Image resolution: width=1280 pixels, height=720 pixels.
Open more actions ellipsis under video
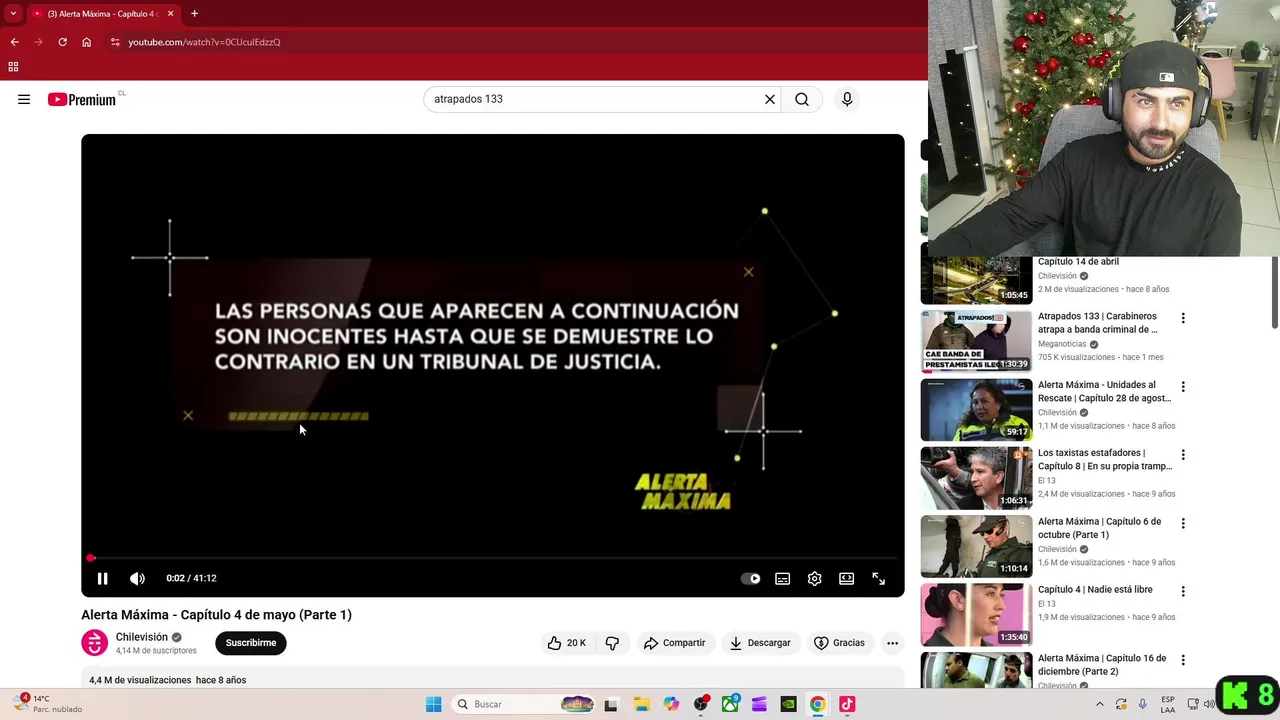tap(893, 643)
